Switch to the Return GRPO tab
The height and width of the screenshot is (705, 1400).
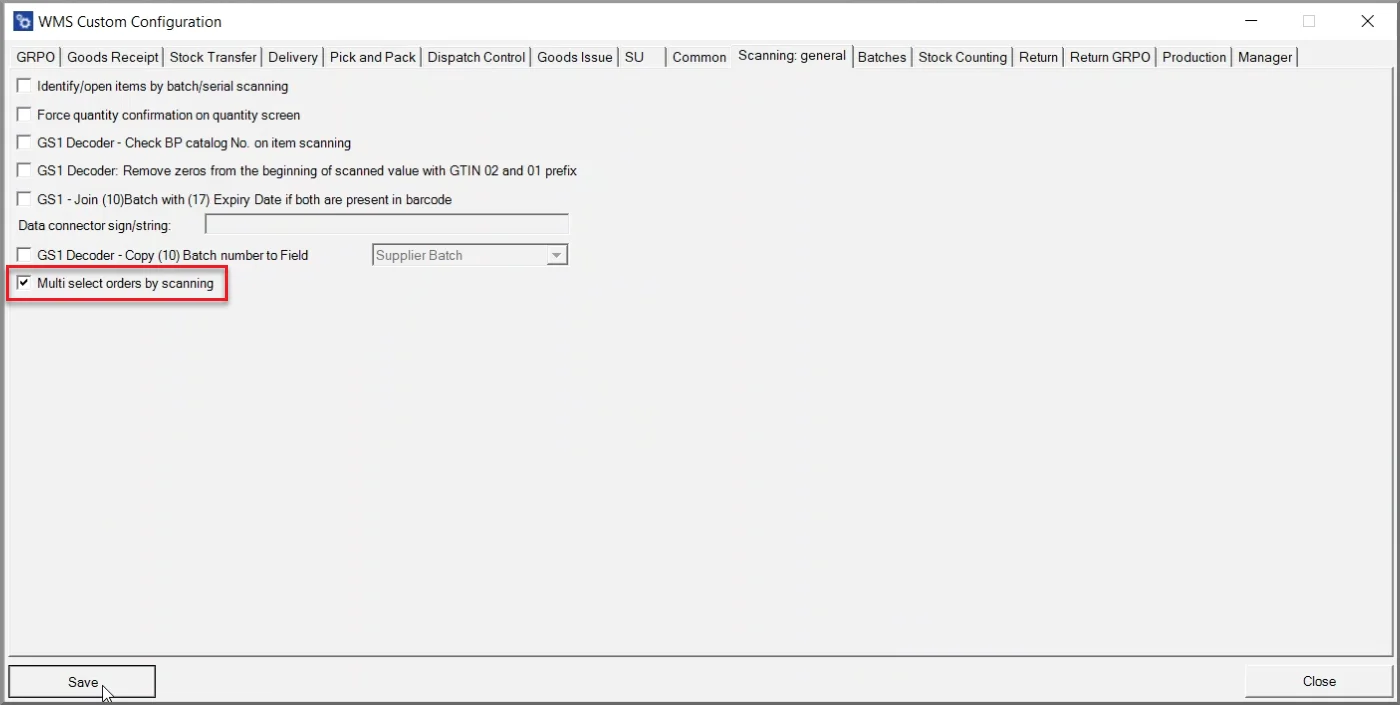[x=1110, y=57]
